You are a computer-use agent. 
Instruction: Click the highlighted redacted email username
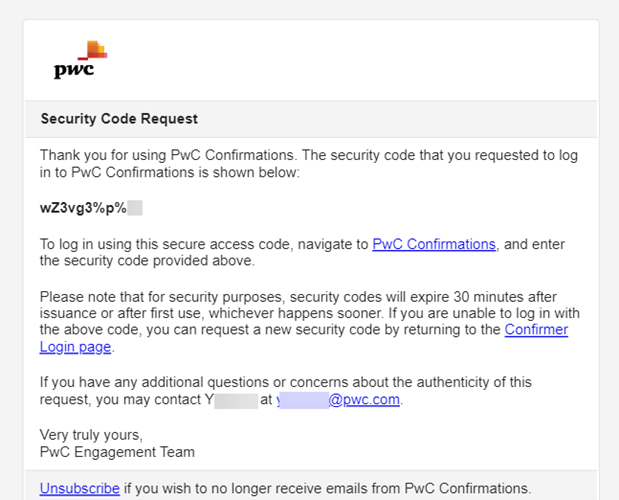click(x=304, y=400)
